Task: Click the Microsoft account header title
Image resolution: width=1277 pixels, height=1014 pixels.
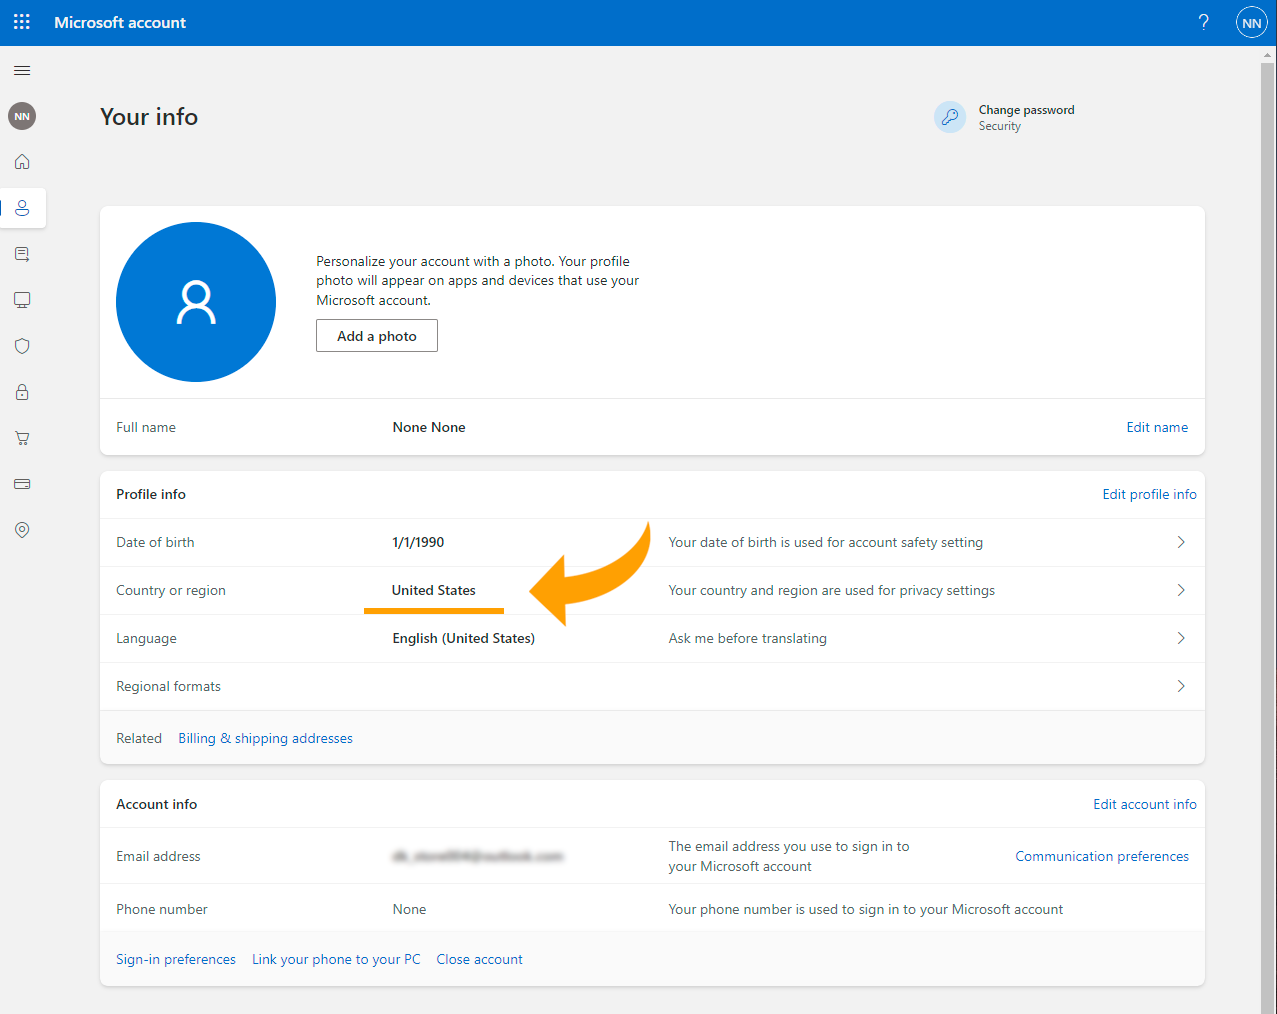Action: click(120, 22)
